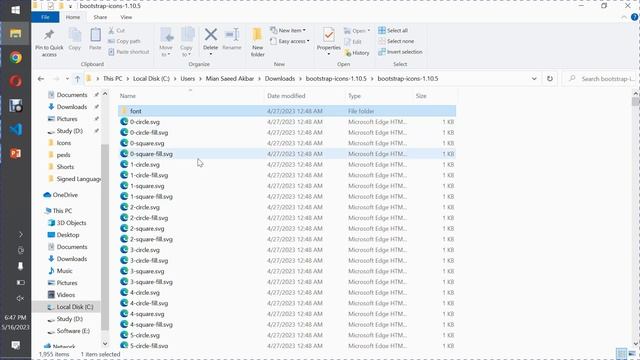Viewport: 640px width, 360px height.
Task: Open OneDrive in the navigation pane
Action: (60, 195)
